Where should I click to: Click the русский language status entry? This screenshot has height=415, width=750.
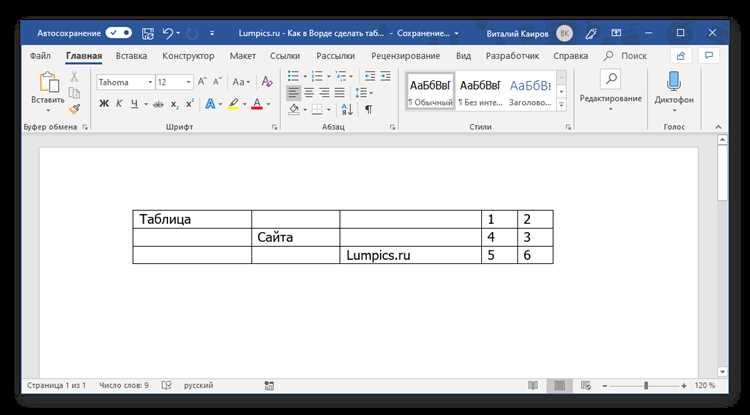pos(199,385)
